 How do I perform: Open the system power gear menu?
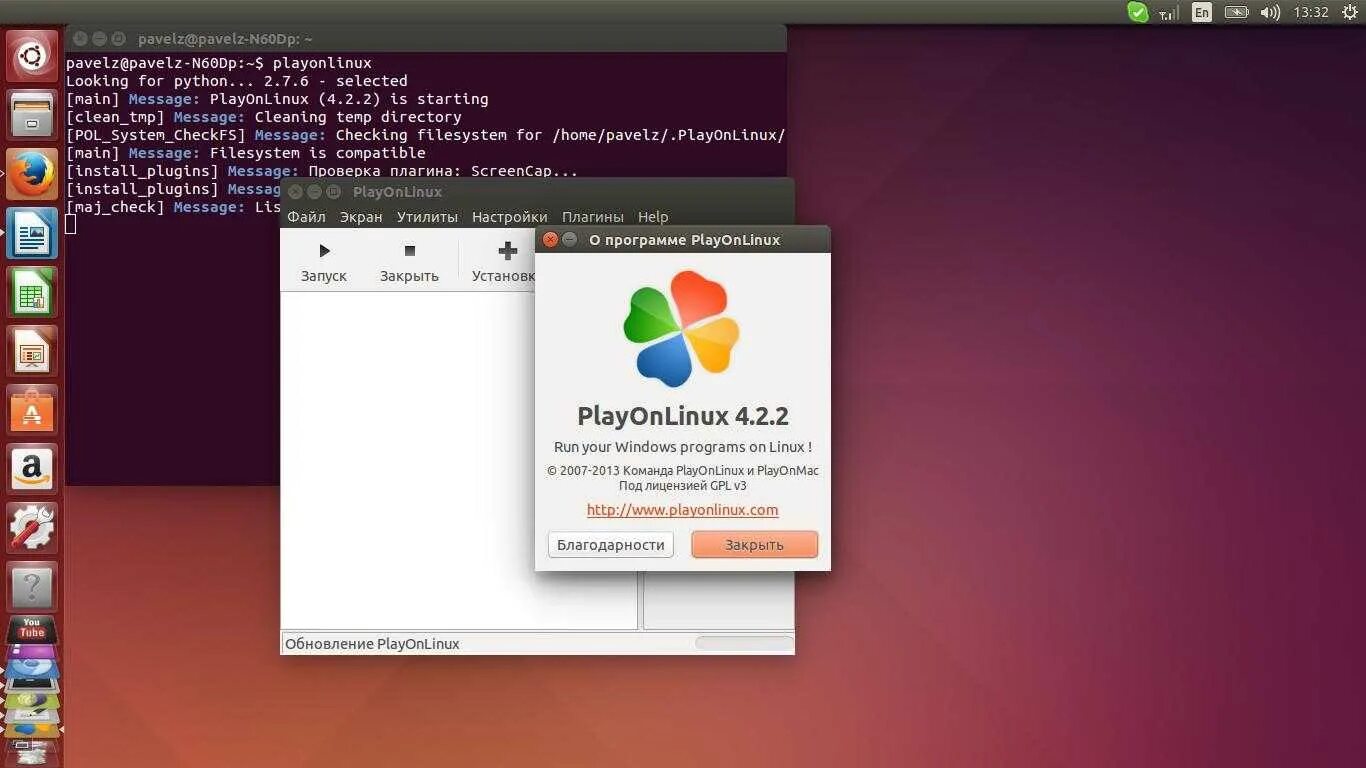(x=1349, y=12)
